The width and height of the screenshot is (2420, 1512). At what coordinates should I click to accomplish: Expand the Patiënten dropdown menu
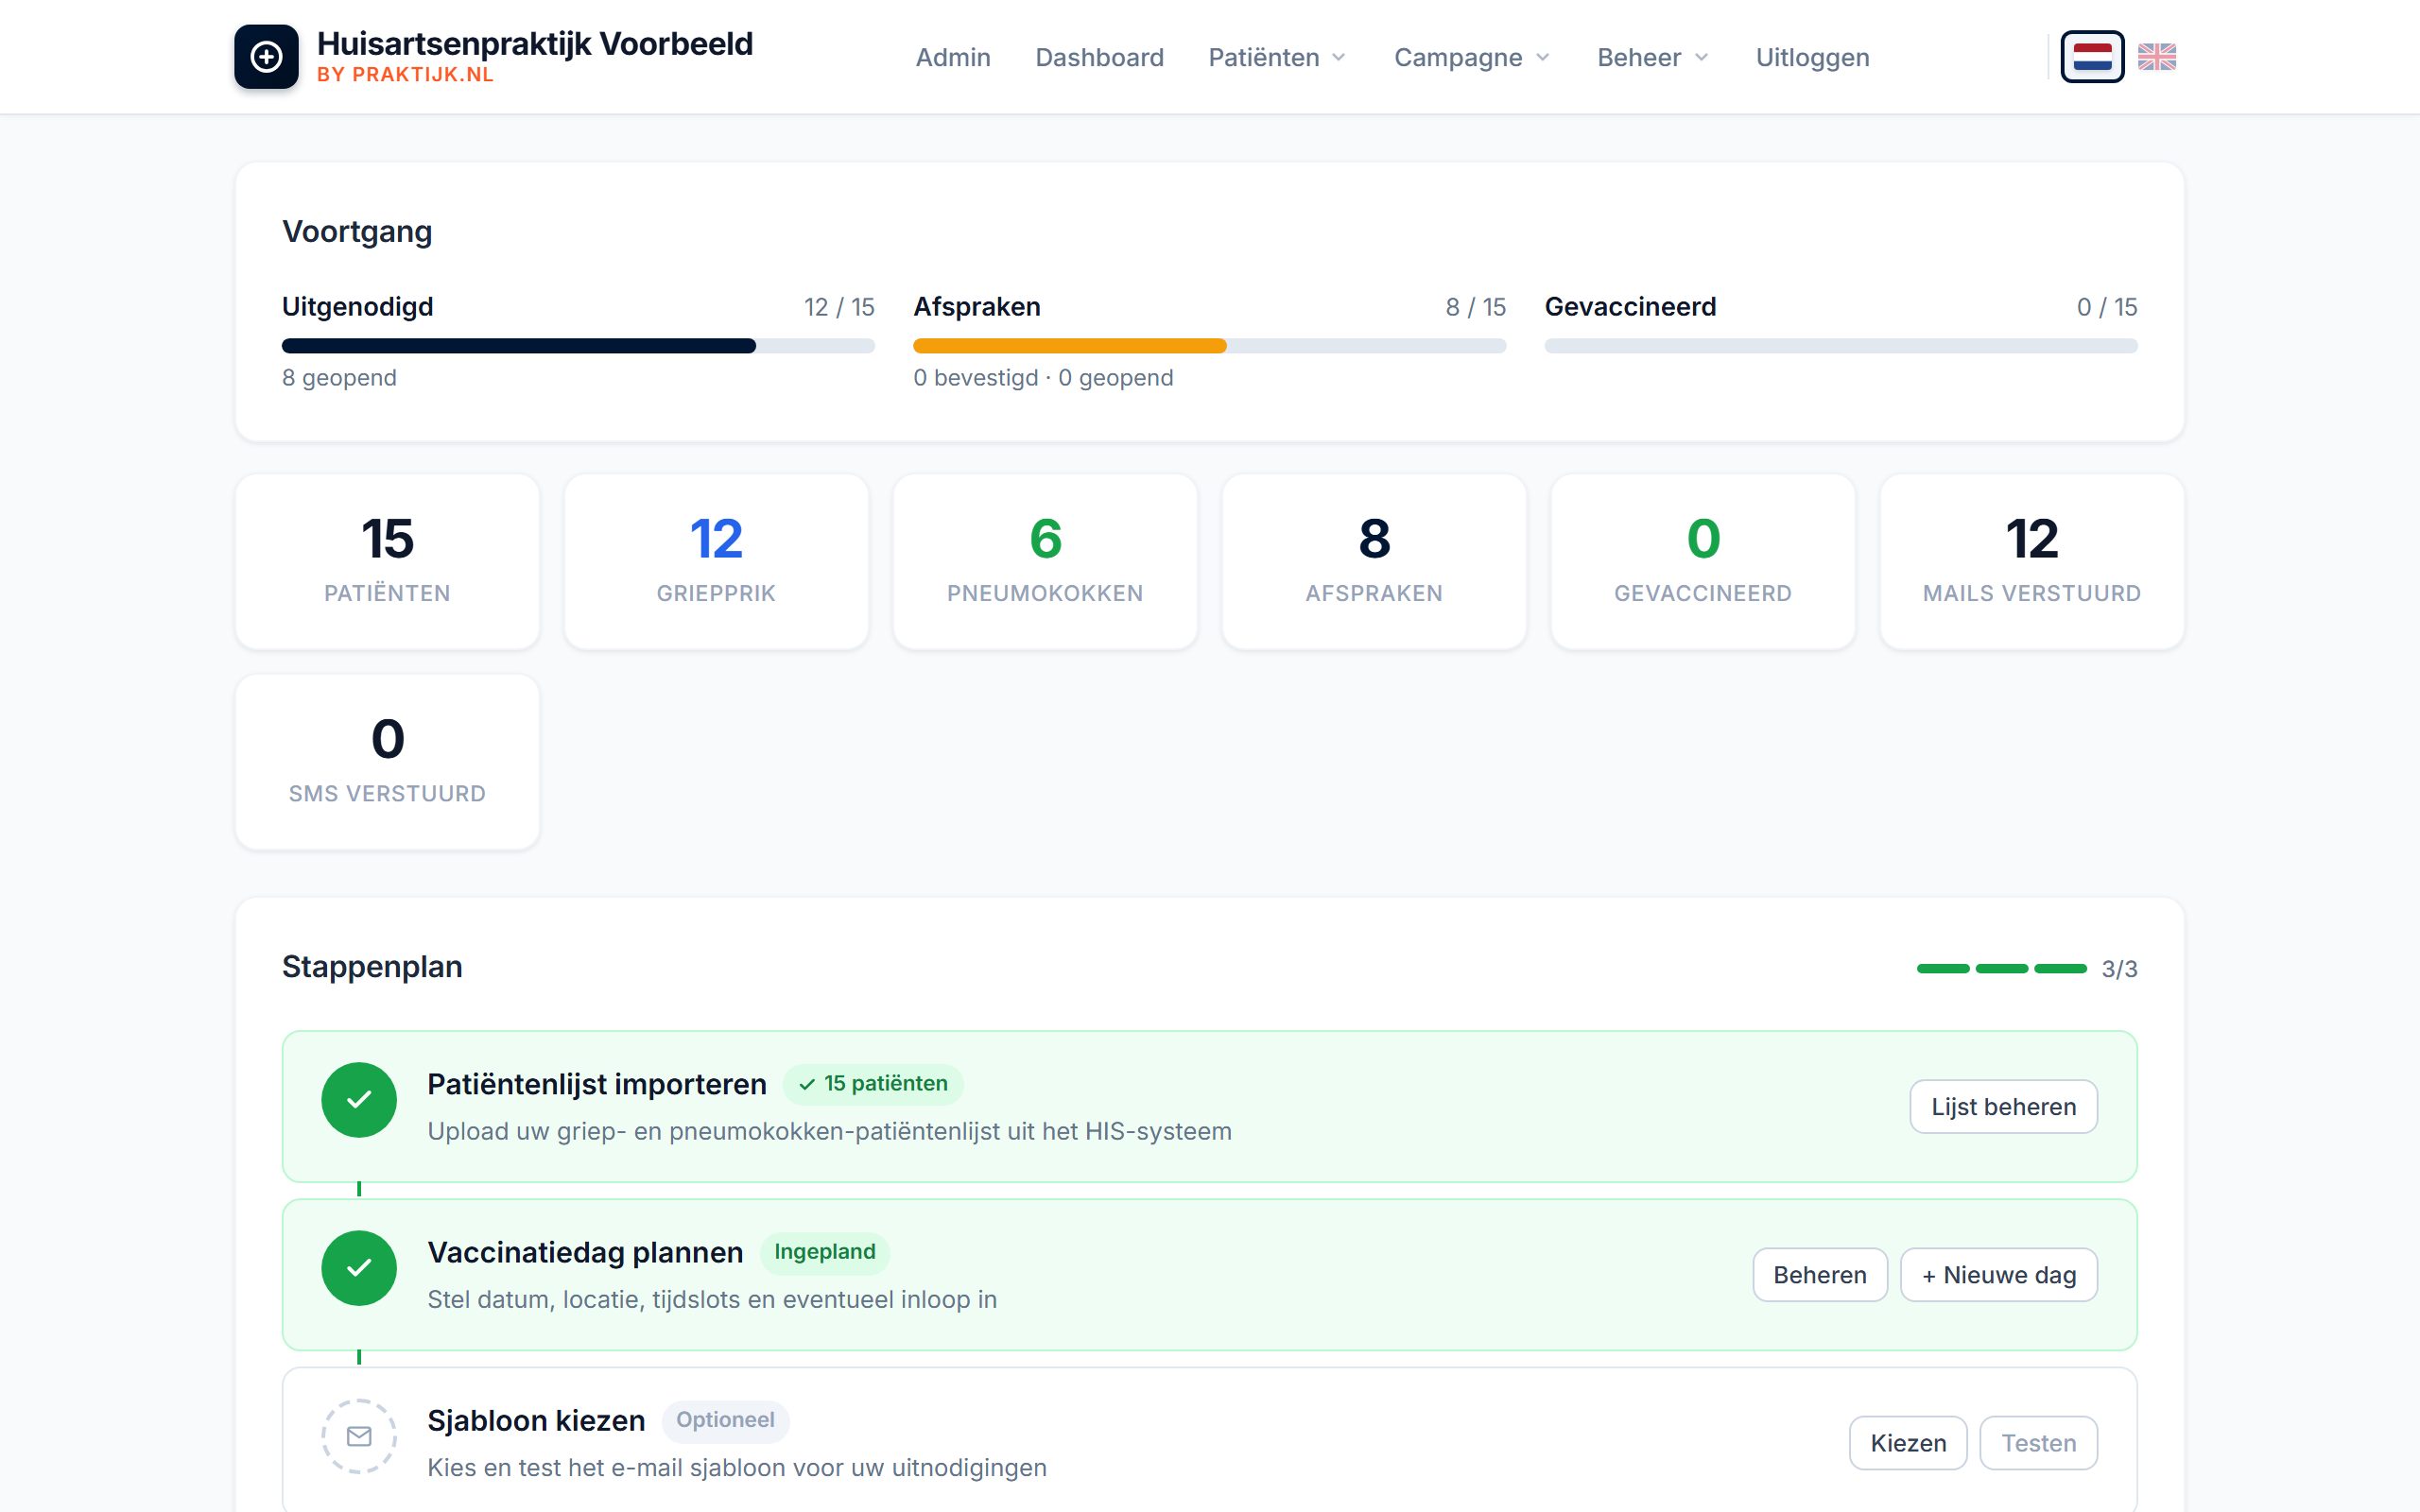pos(1276,58)
